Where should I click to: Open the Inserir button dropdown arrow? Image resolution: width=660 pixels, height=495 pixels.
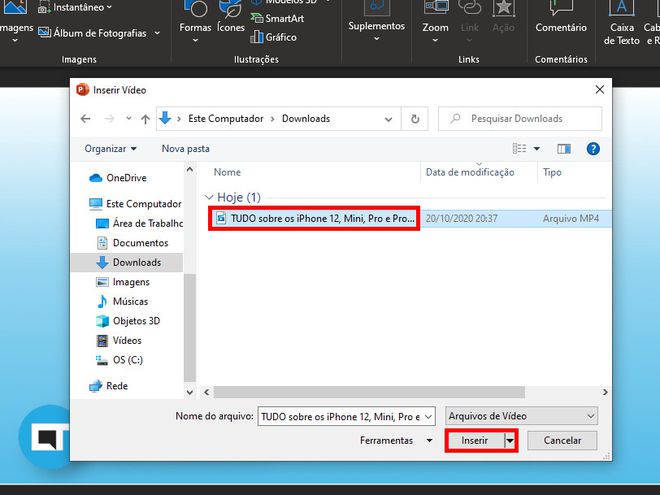click(510, 441)
